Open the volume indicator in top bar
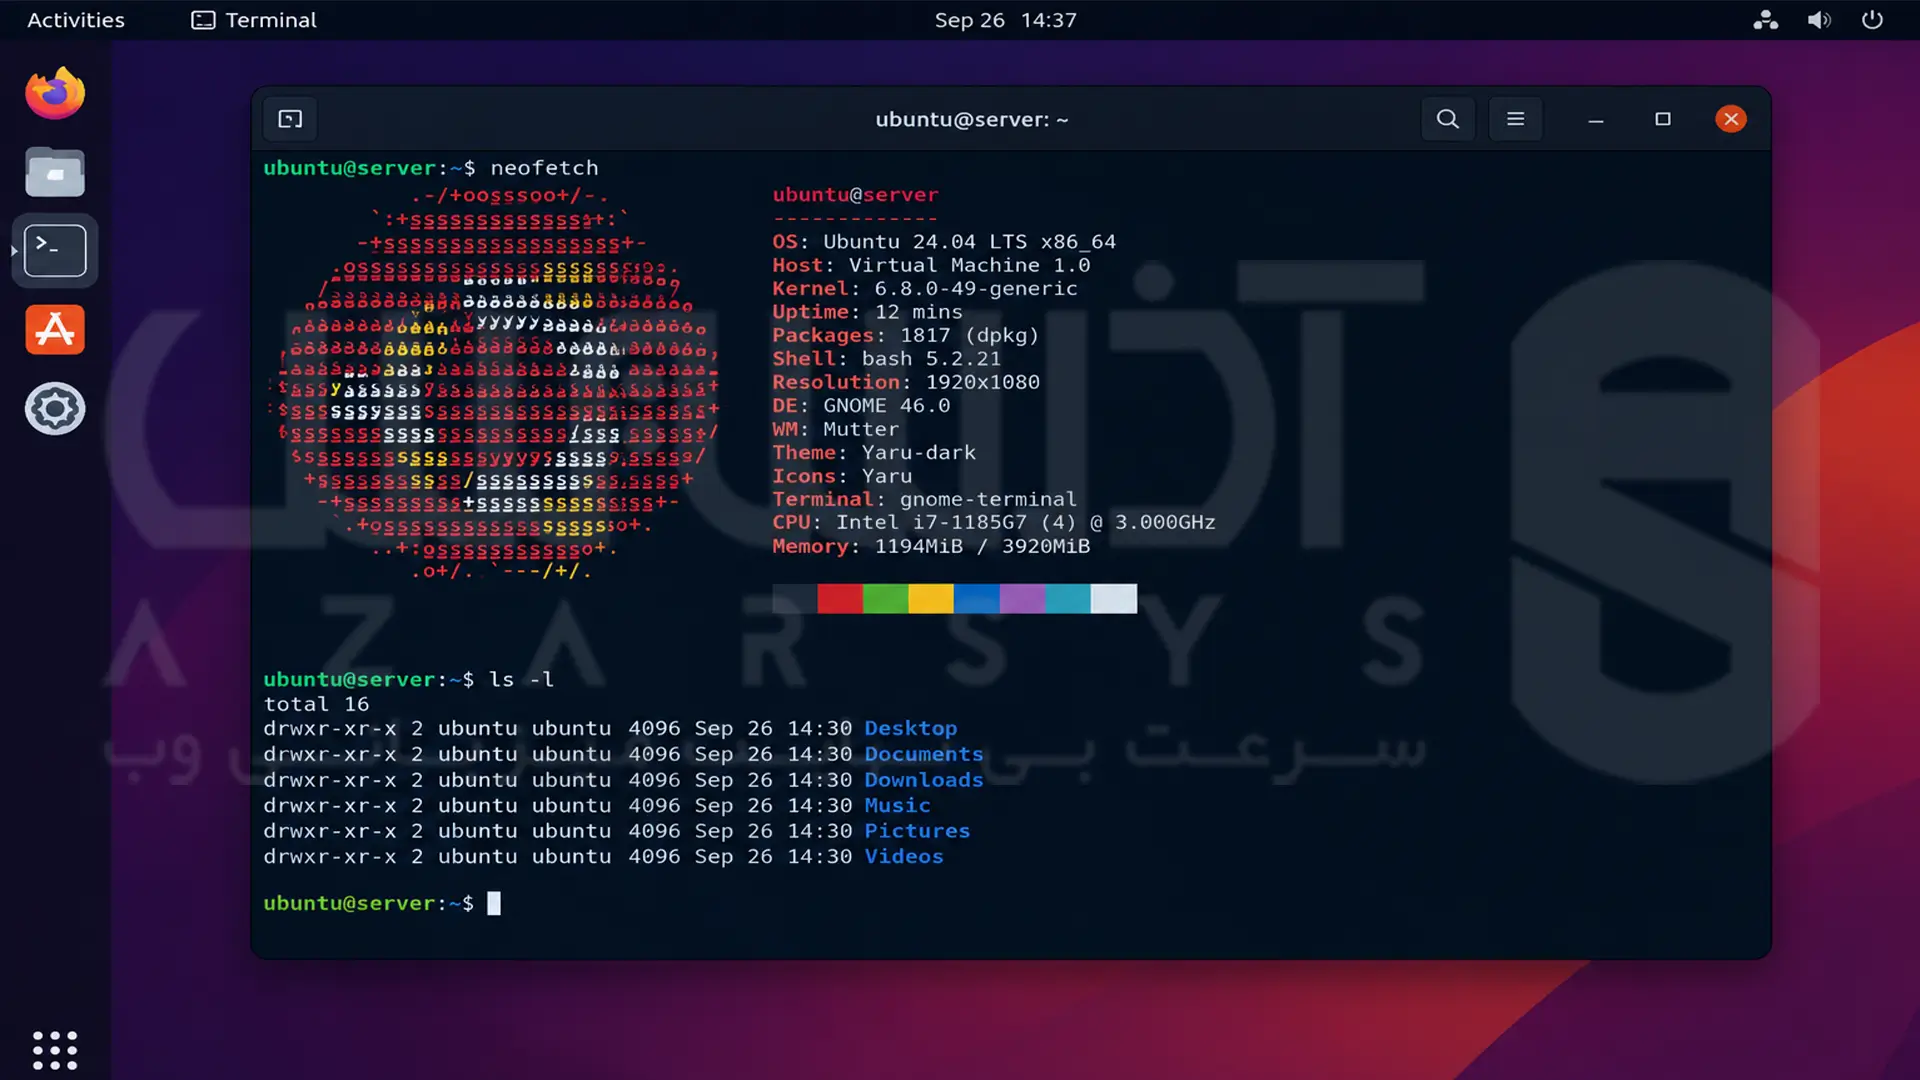 point(1818,20)
